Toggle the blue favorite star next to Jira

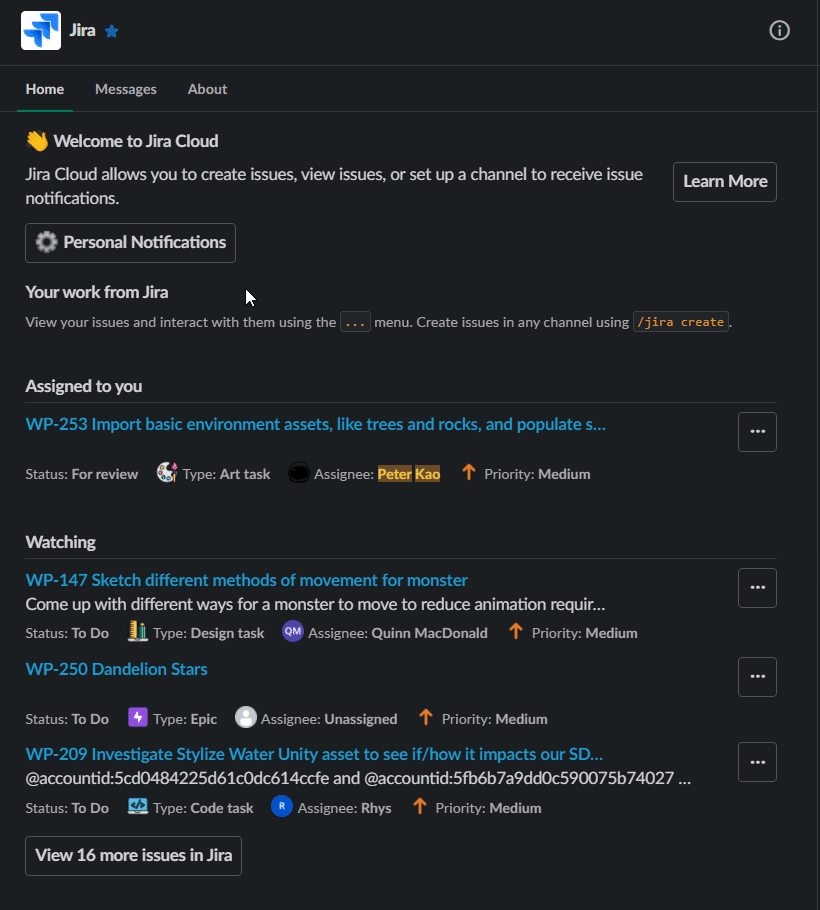click(x=111, y=31)
